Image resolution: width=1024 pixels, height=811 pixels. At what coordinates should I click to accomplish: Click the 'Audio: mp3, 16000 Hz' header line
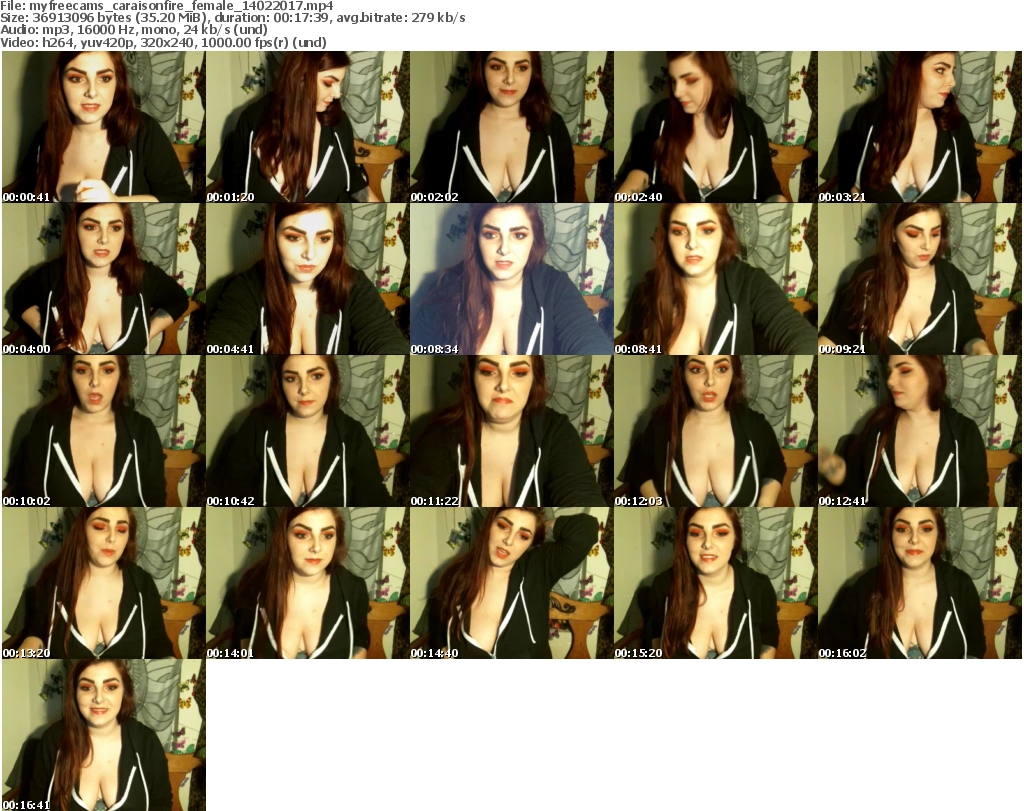(134, 30)
